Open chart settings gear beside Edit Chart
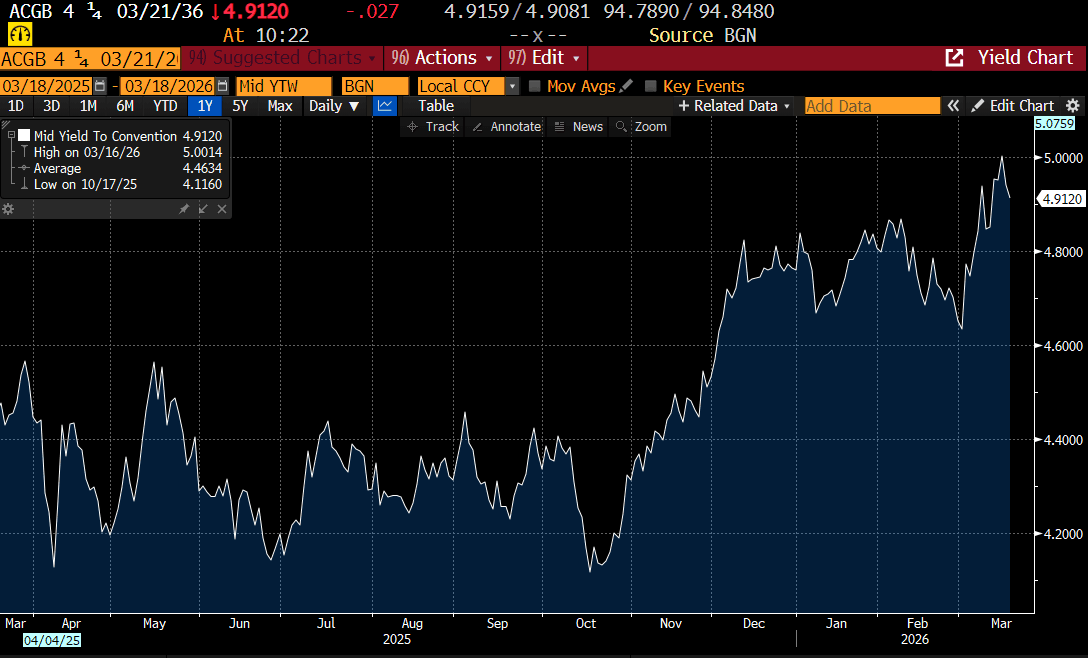This screenshot has height=658, width=1088. [1073, 106]
